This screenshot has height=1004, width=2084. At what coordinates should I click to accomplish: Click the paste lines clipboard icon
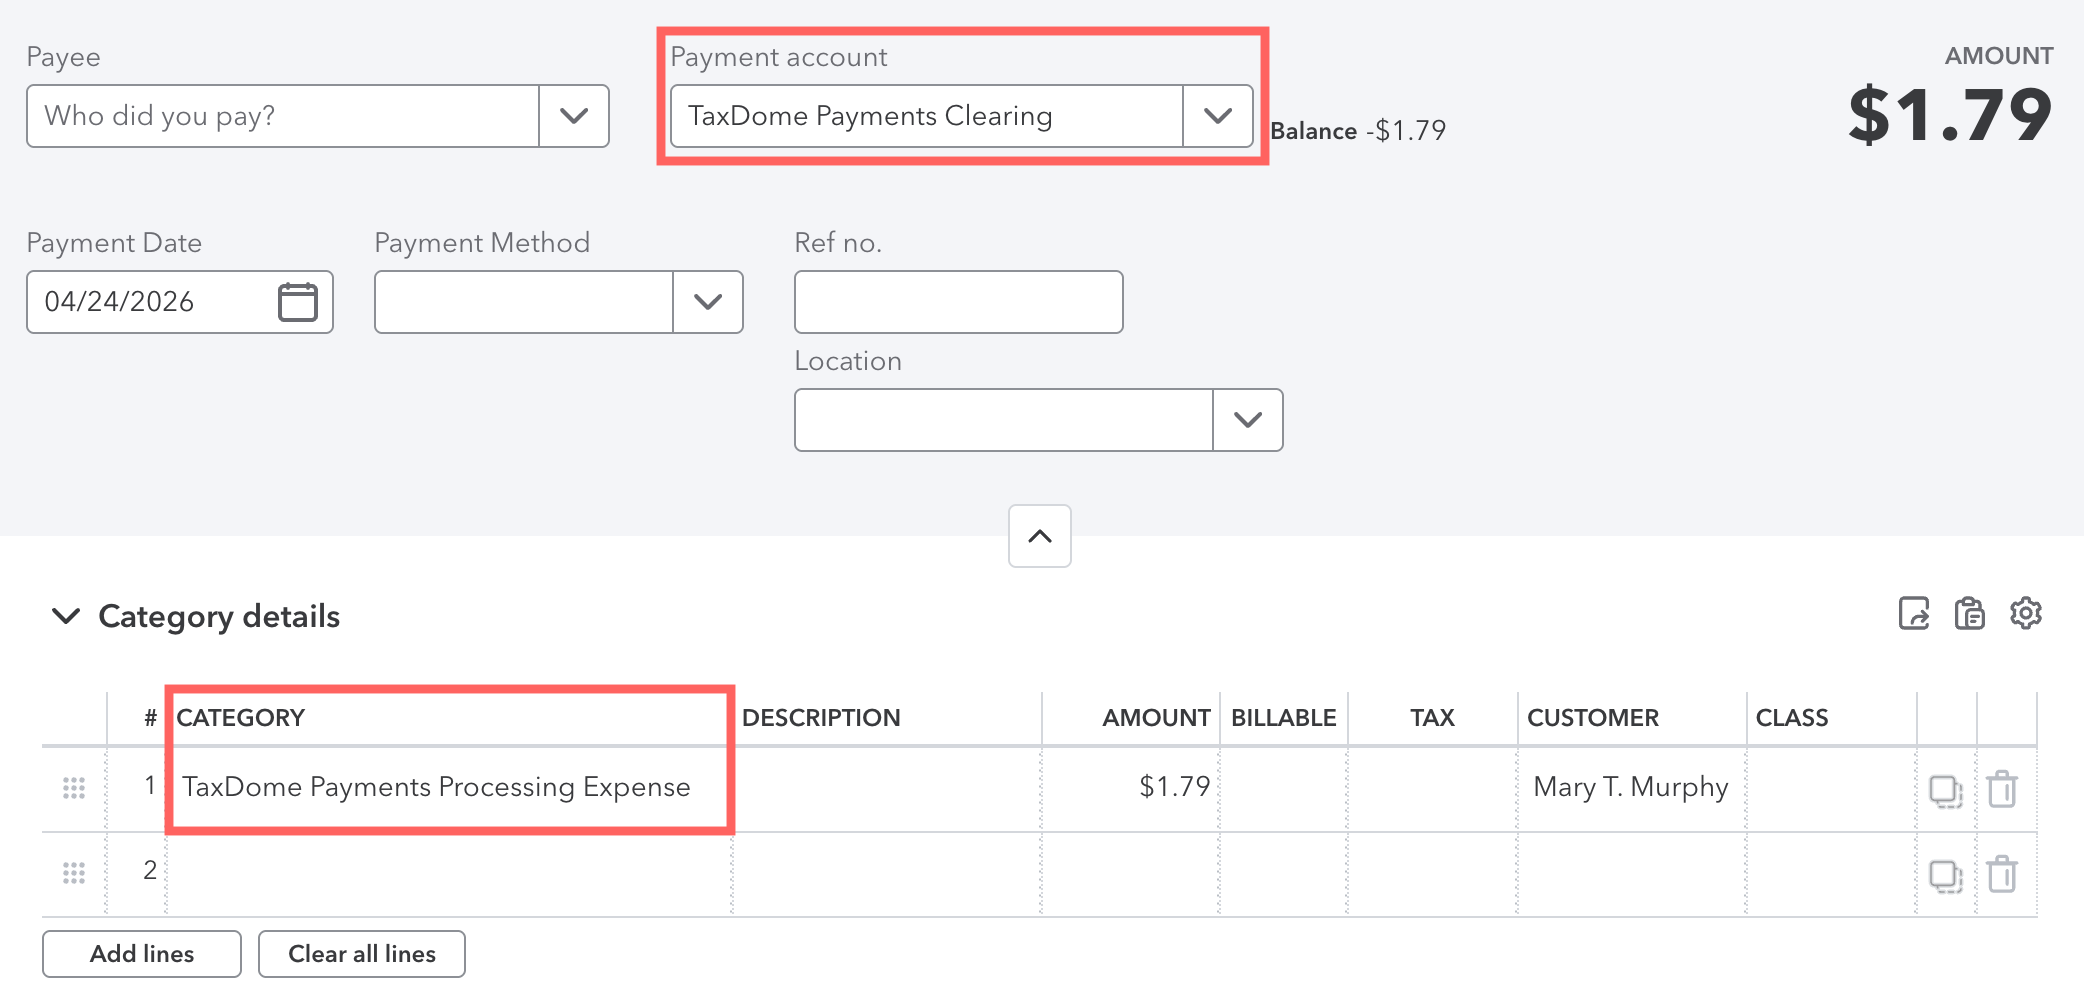(x=1969, y=614)
